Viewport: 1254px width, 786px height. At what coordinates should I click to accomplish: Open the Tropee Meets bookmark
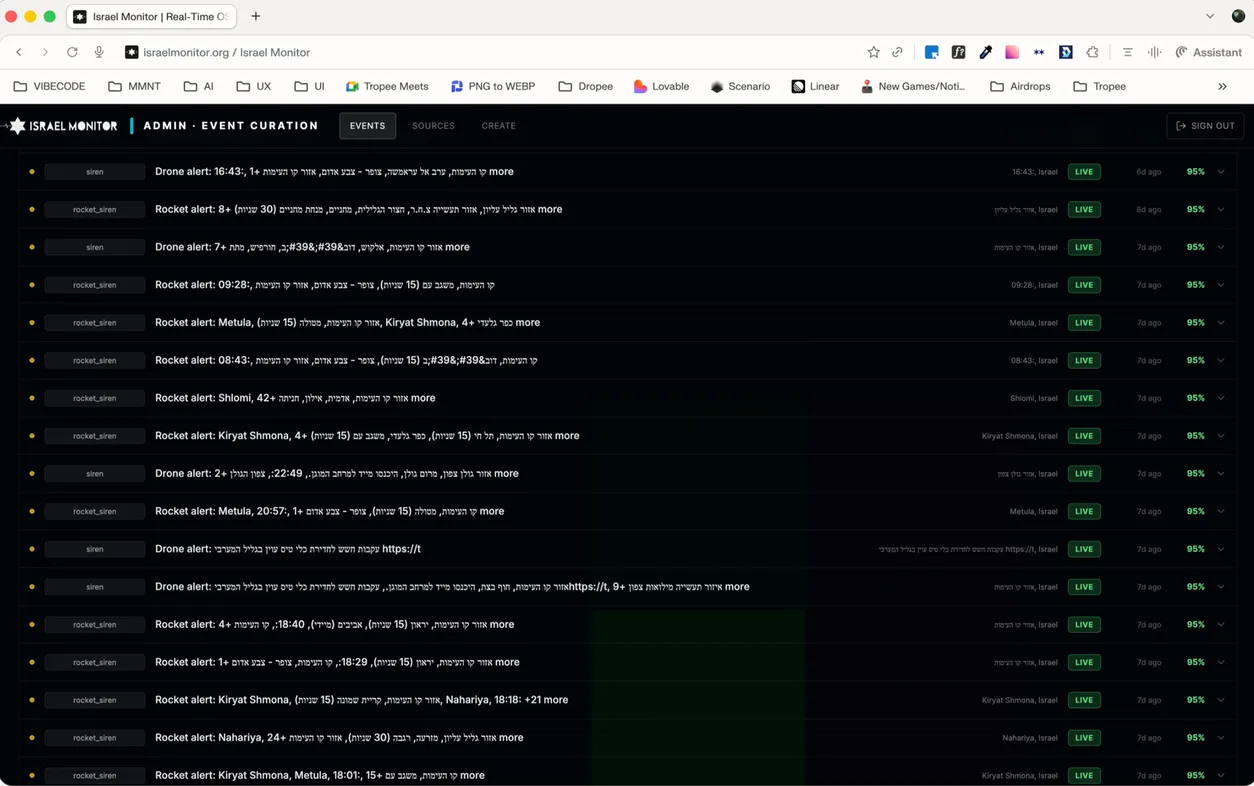[x=387, y=87]
